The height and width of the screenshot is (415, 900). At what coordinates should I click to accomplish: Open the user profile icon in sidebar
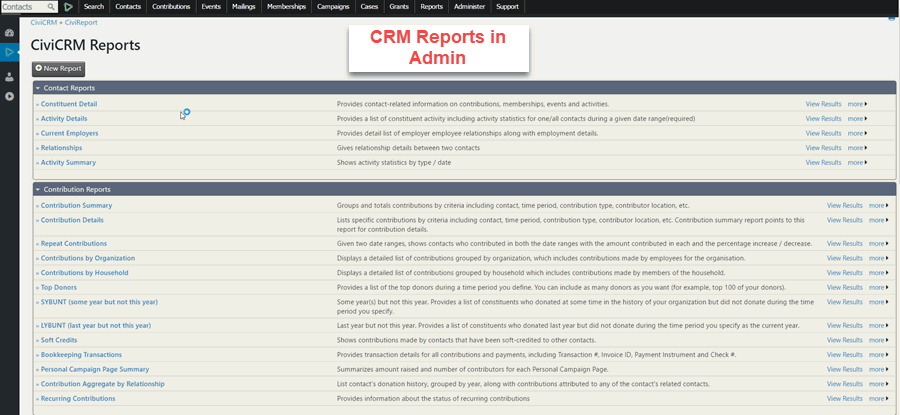point(9,77)
